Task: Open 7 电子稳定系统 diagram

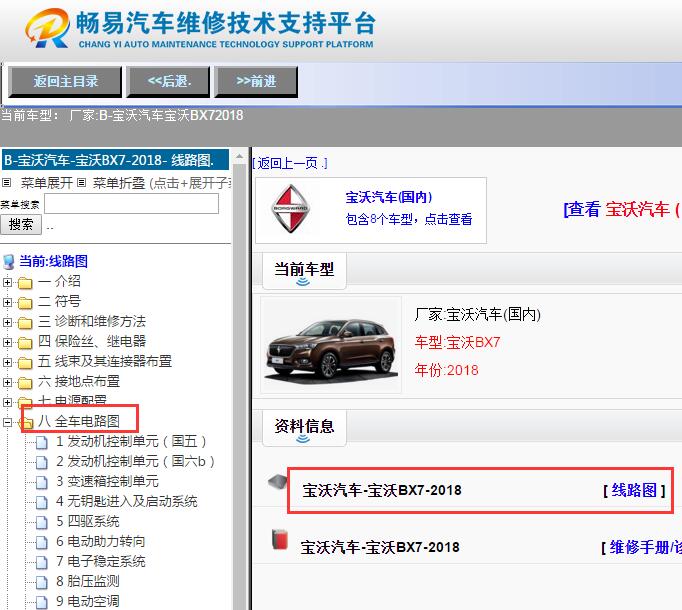Action: 100,562
